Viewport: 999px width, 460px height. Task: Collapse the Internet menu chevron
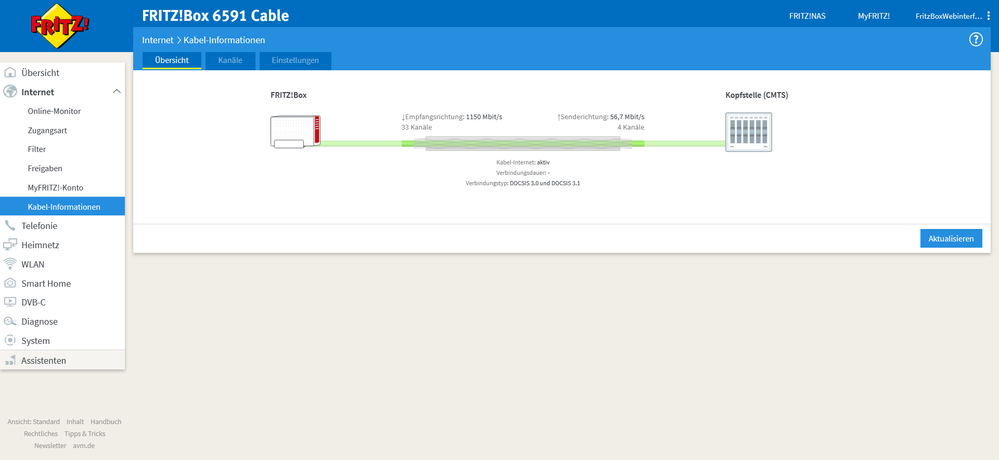click(117, 92)
